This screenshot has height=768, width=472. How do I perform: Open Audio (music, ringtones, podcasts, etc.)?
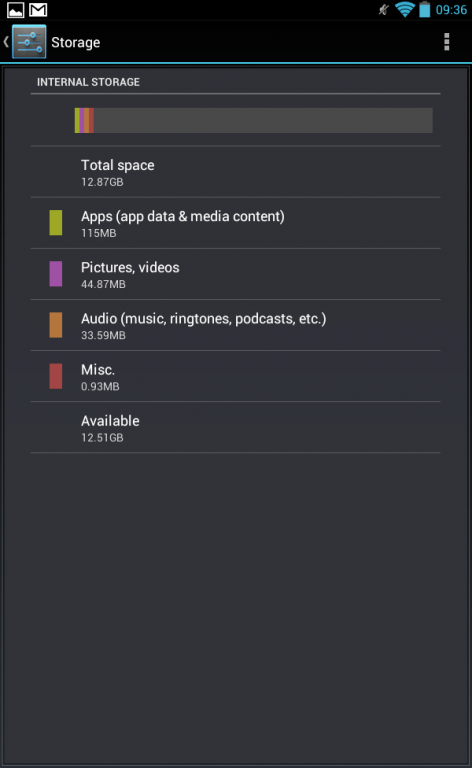pyautogui.click(x=236, y=325)
